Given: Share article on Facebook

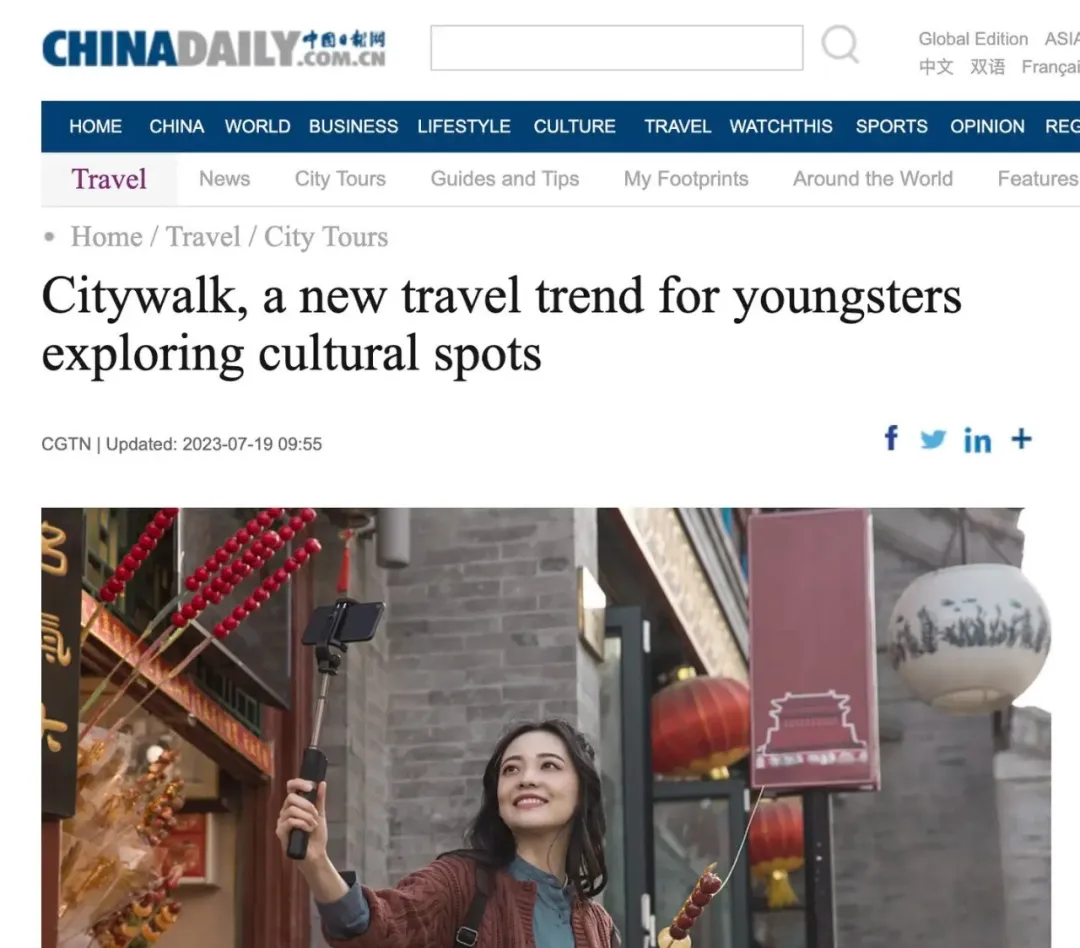Looking at the screenshot, I should pyautogui.click(x=891, y=438).
